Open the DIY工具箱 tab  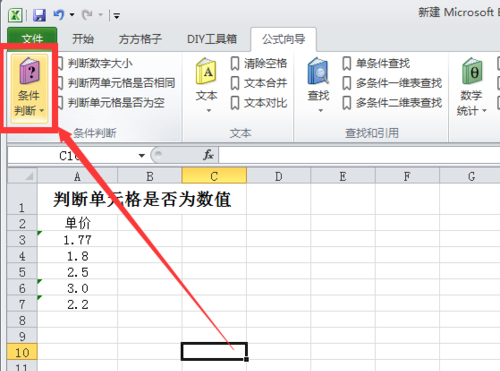(212, 39)
